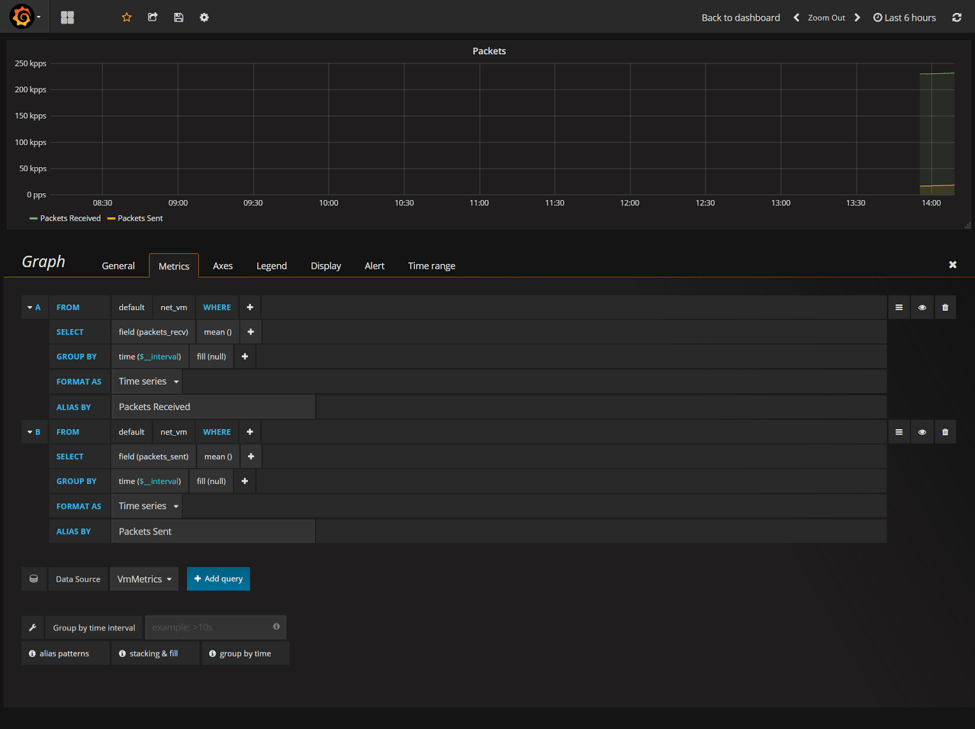Toggle visibility of query A

pyautogui.click(x=922, y=308)
